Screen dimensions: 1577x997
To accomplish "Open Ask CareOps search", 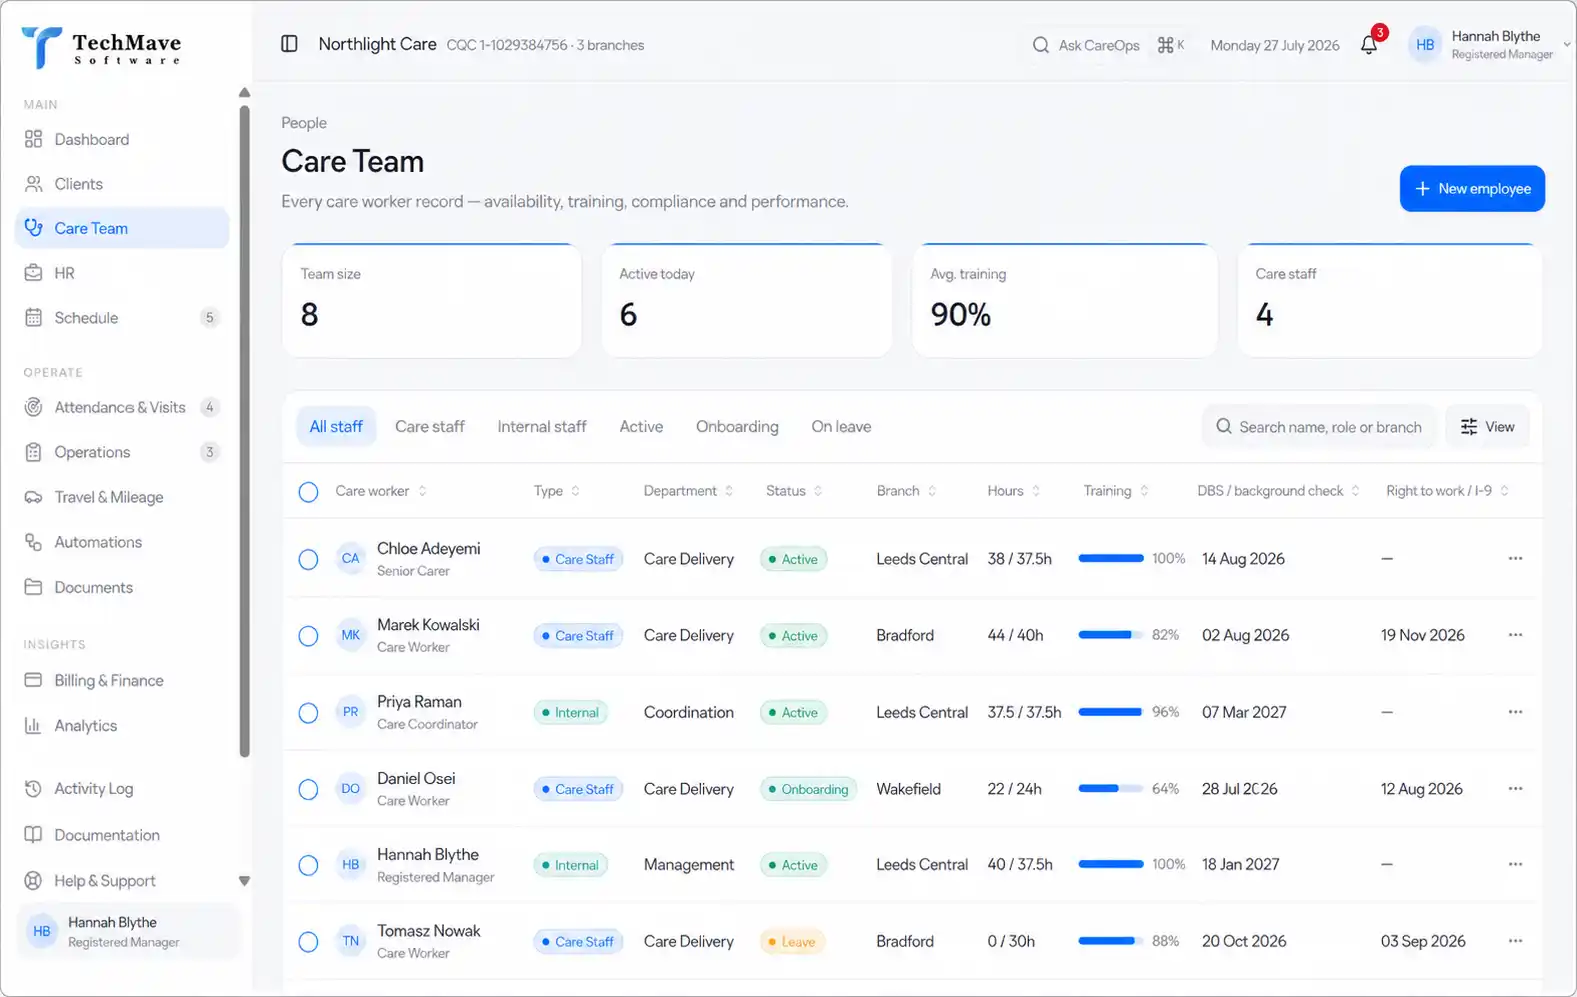I will (1108, 45).
